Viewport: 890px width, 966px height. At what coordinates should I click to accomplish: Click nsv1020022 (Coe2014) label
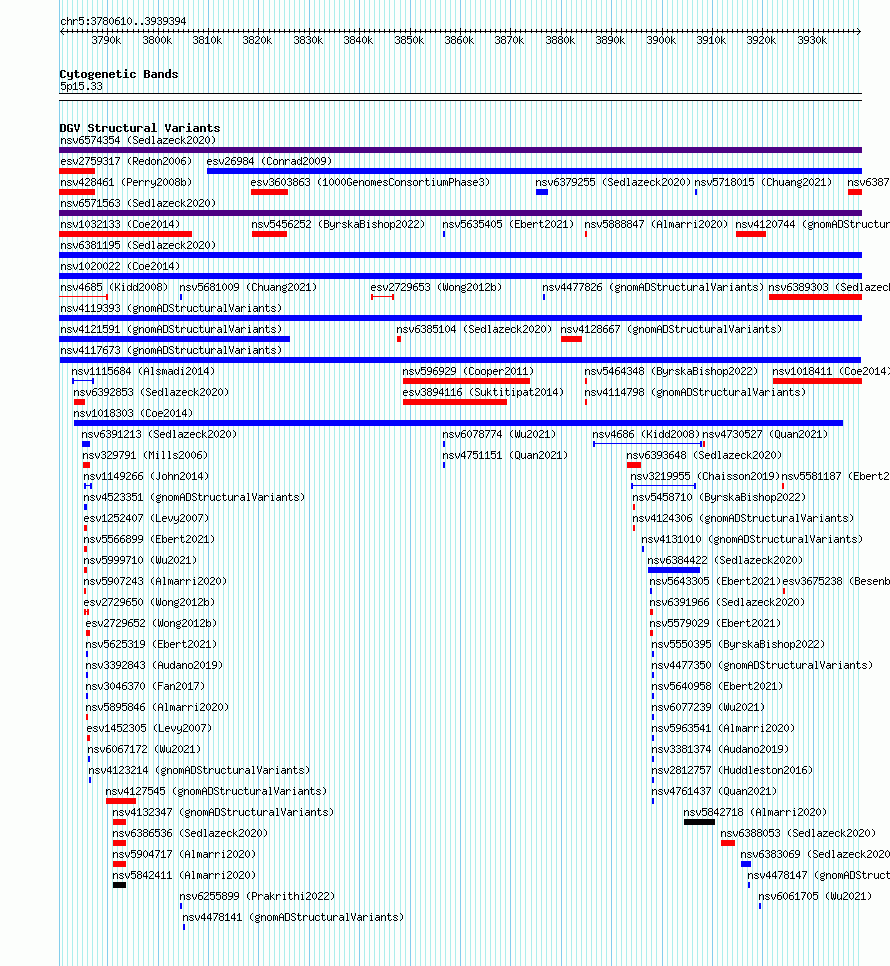120,266
